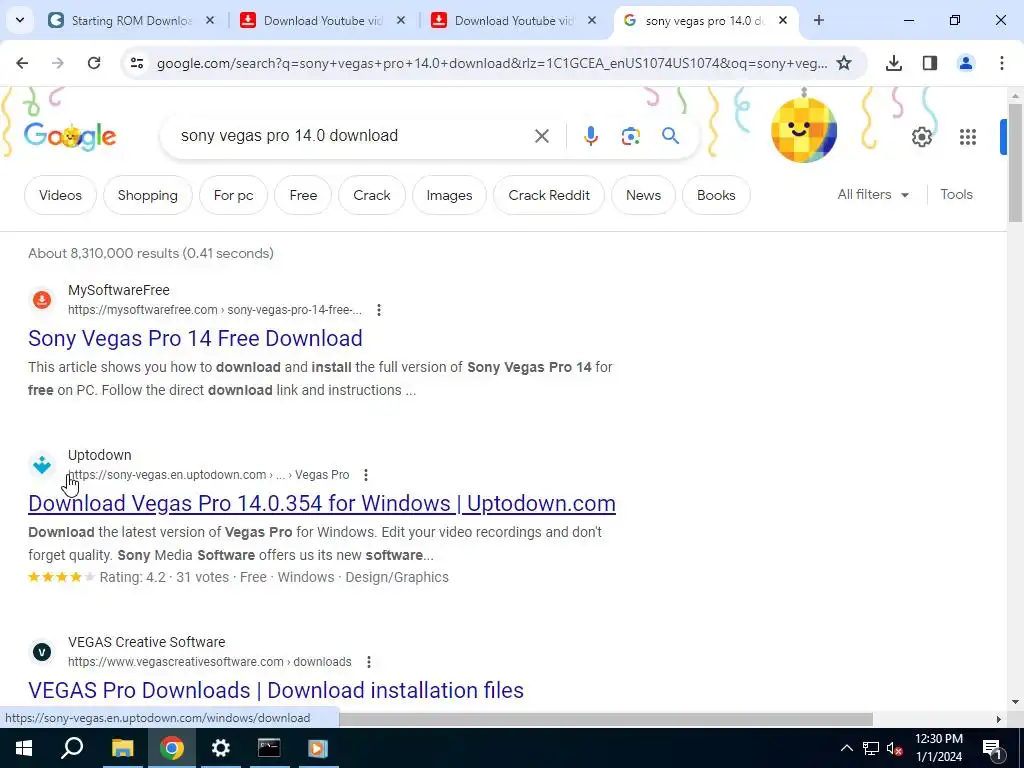Screen dimensions: 1024x768
Task: Search by image with Google Lens icon
Action: [x=631, y=136]
